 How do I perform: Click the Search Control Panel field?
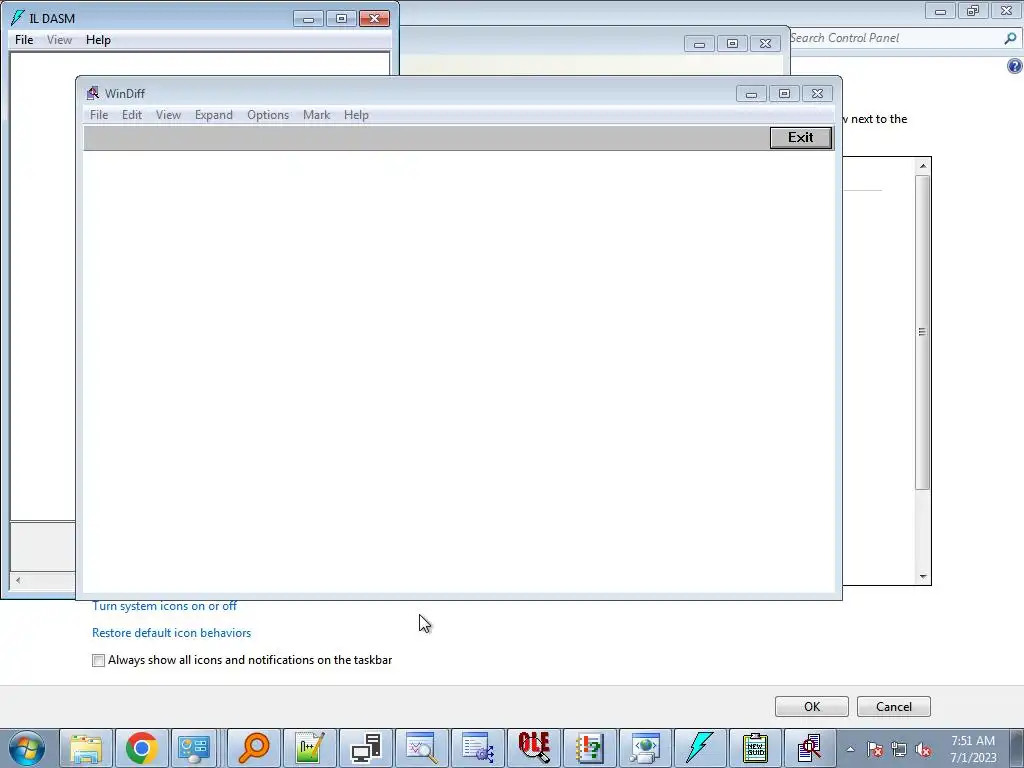pos(895,39)
